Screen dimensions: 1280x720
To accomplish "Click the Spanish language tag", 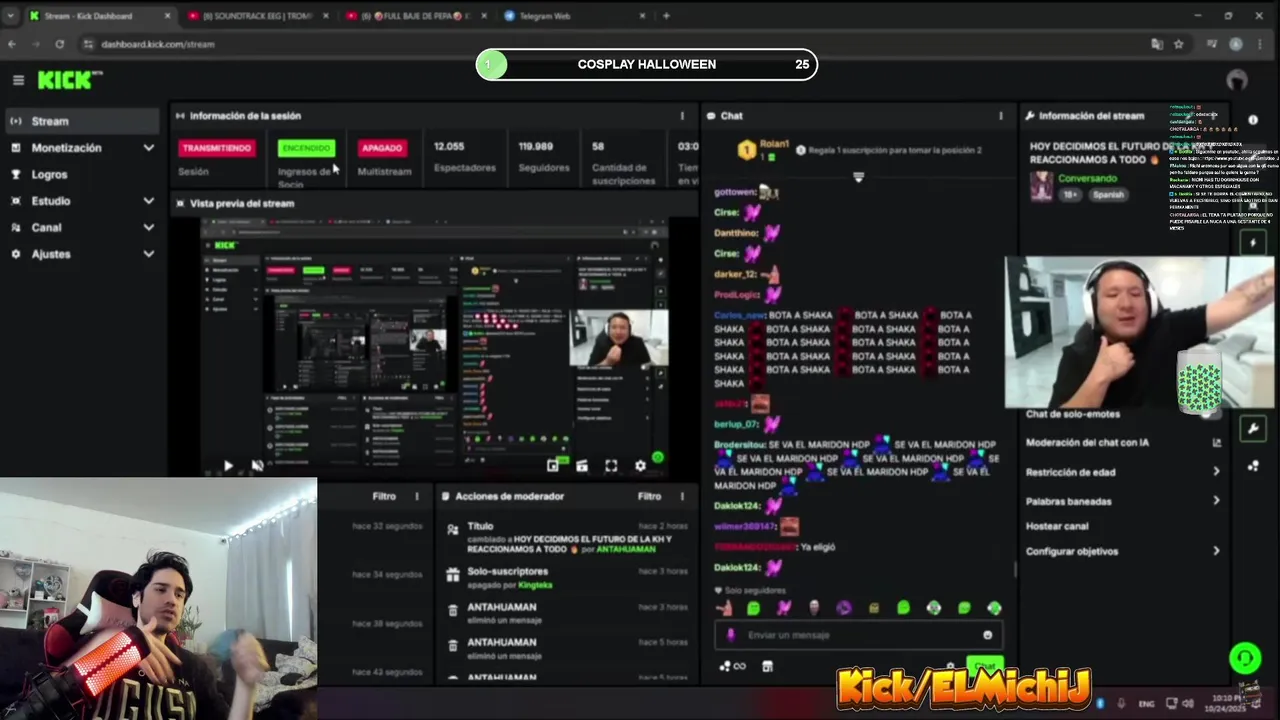I will 1108,194.
